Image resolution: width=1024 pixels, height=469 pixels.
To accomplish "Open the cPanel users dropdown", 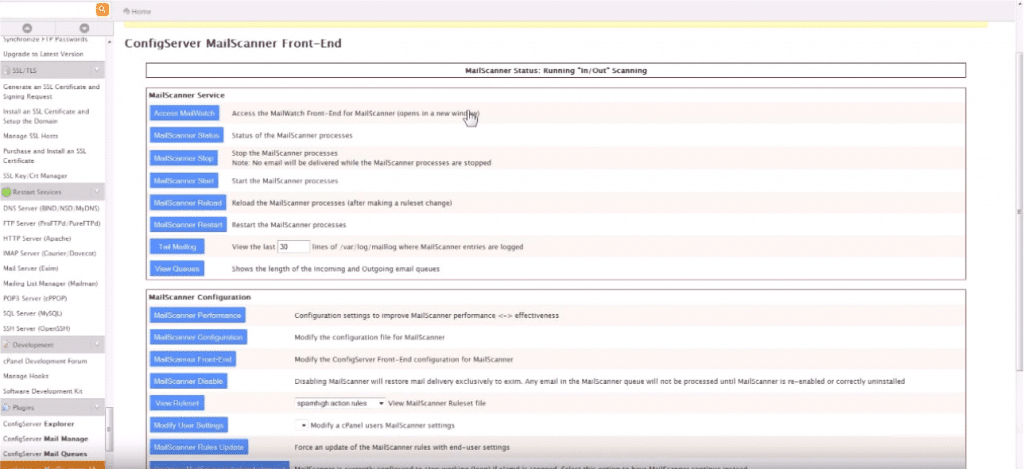I will pos(301,425).
